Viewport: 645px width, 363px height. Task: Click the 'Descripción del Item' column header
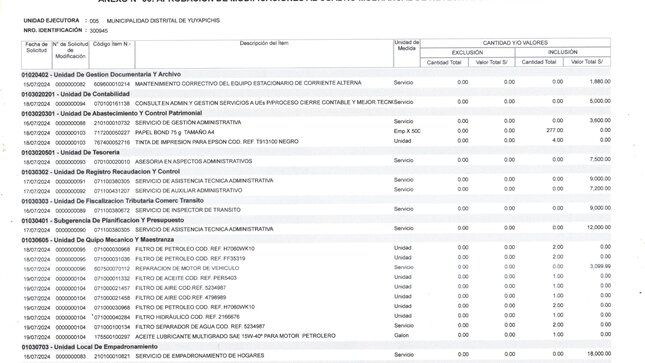pyautogui.click(x=264, y=43)
